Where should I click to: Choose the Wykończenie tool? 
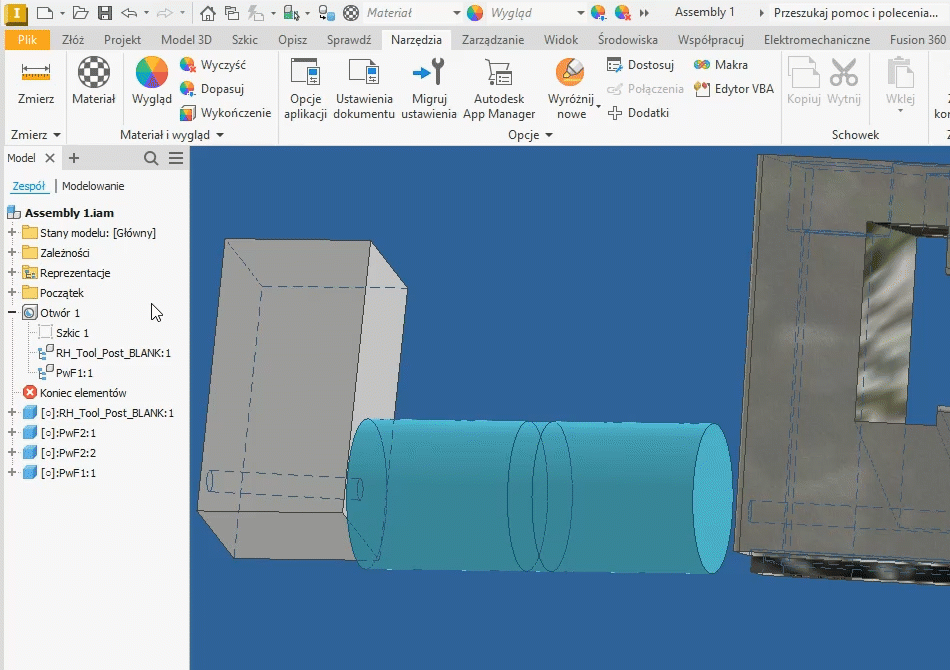point(225,113)
